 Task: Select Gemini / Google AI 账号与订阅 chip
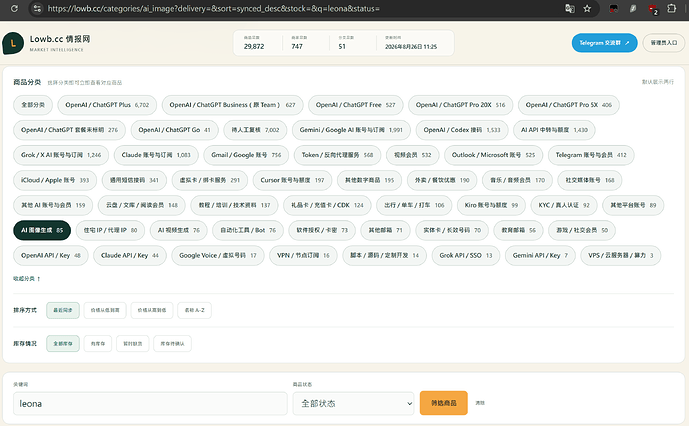(x=351, y=130)
